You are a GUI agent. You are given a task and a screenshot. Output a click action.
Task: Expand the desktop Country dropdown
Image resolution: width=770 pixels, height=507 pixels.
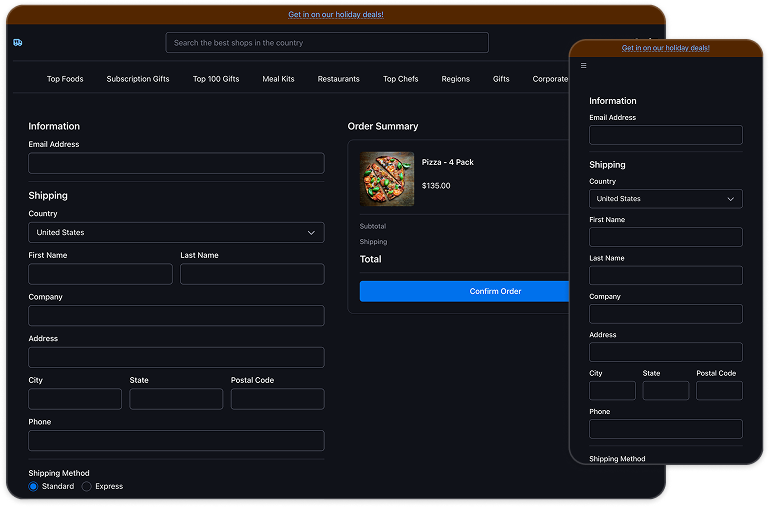[176, 232]
